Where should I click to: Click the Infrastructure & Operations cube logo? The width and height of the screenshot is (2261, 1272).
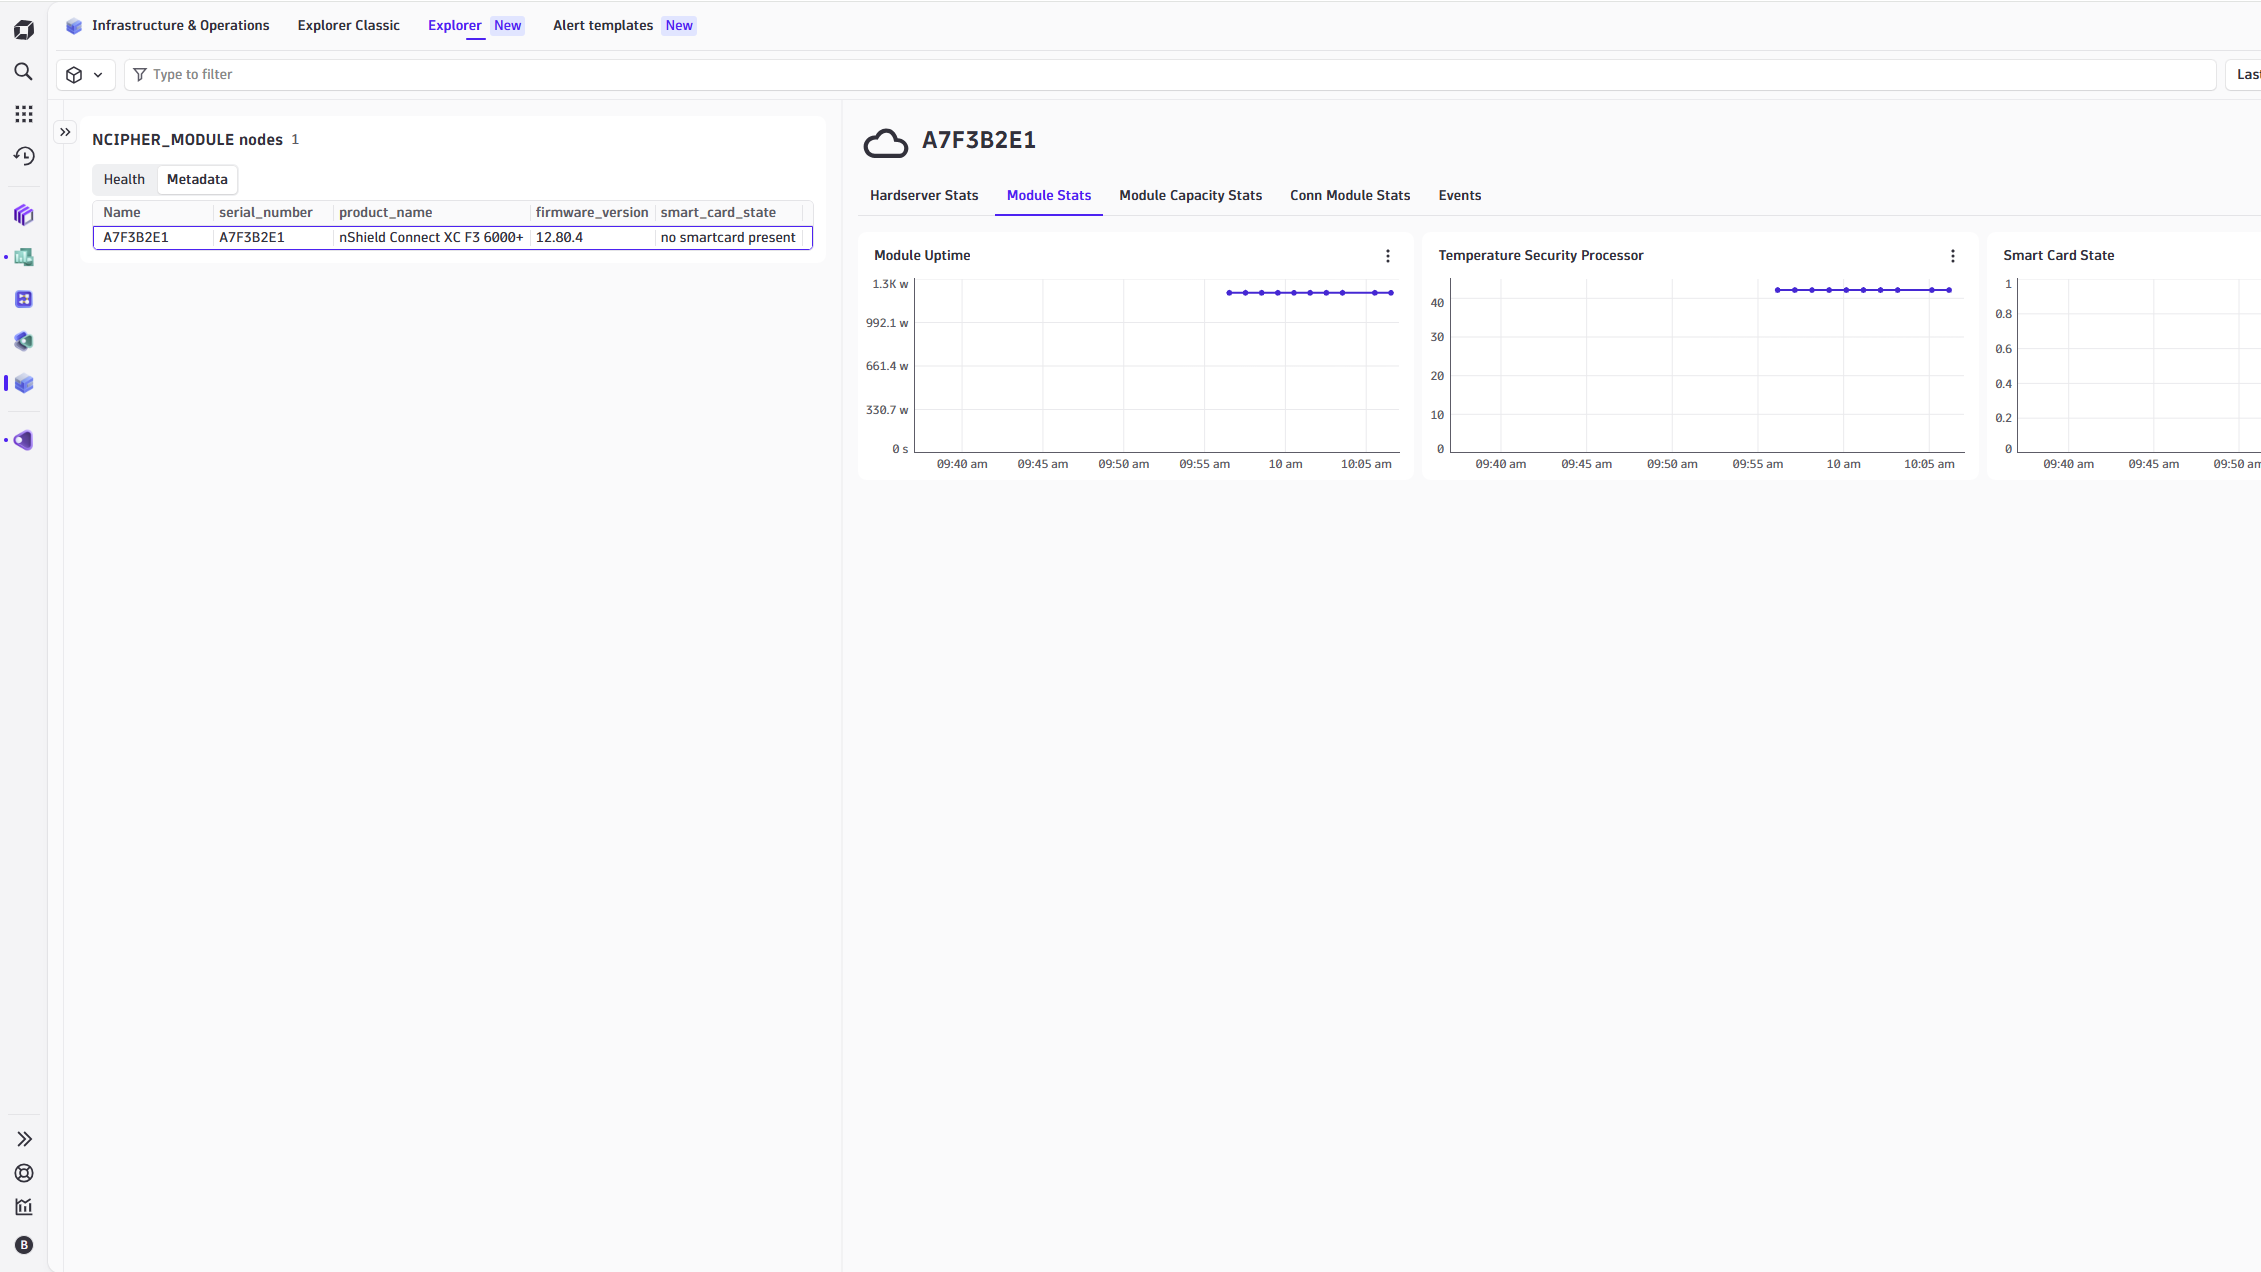coord(74,26)
